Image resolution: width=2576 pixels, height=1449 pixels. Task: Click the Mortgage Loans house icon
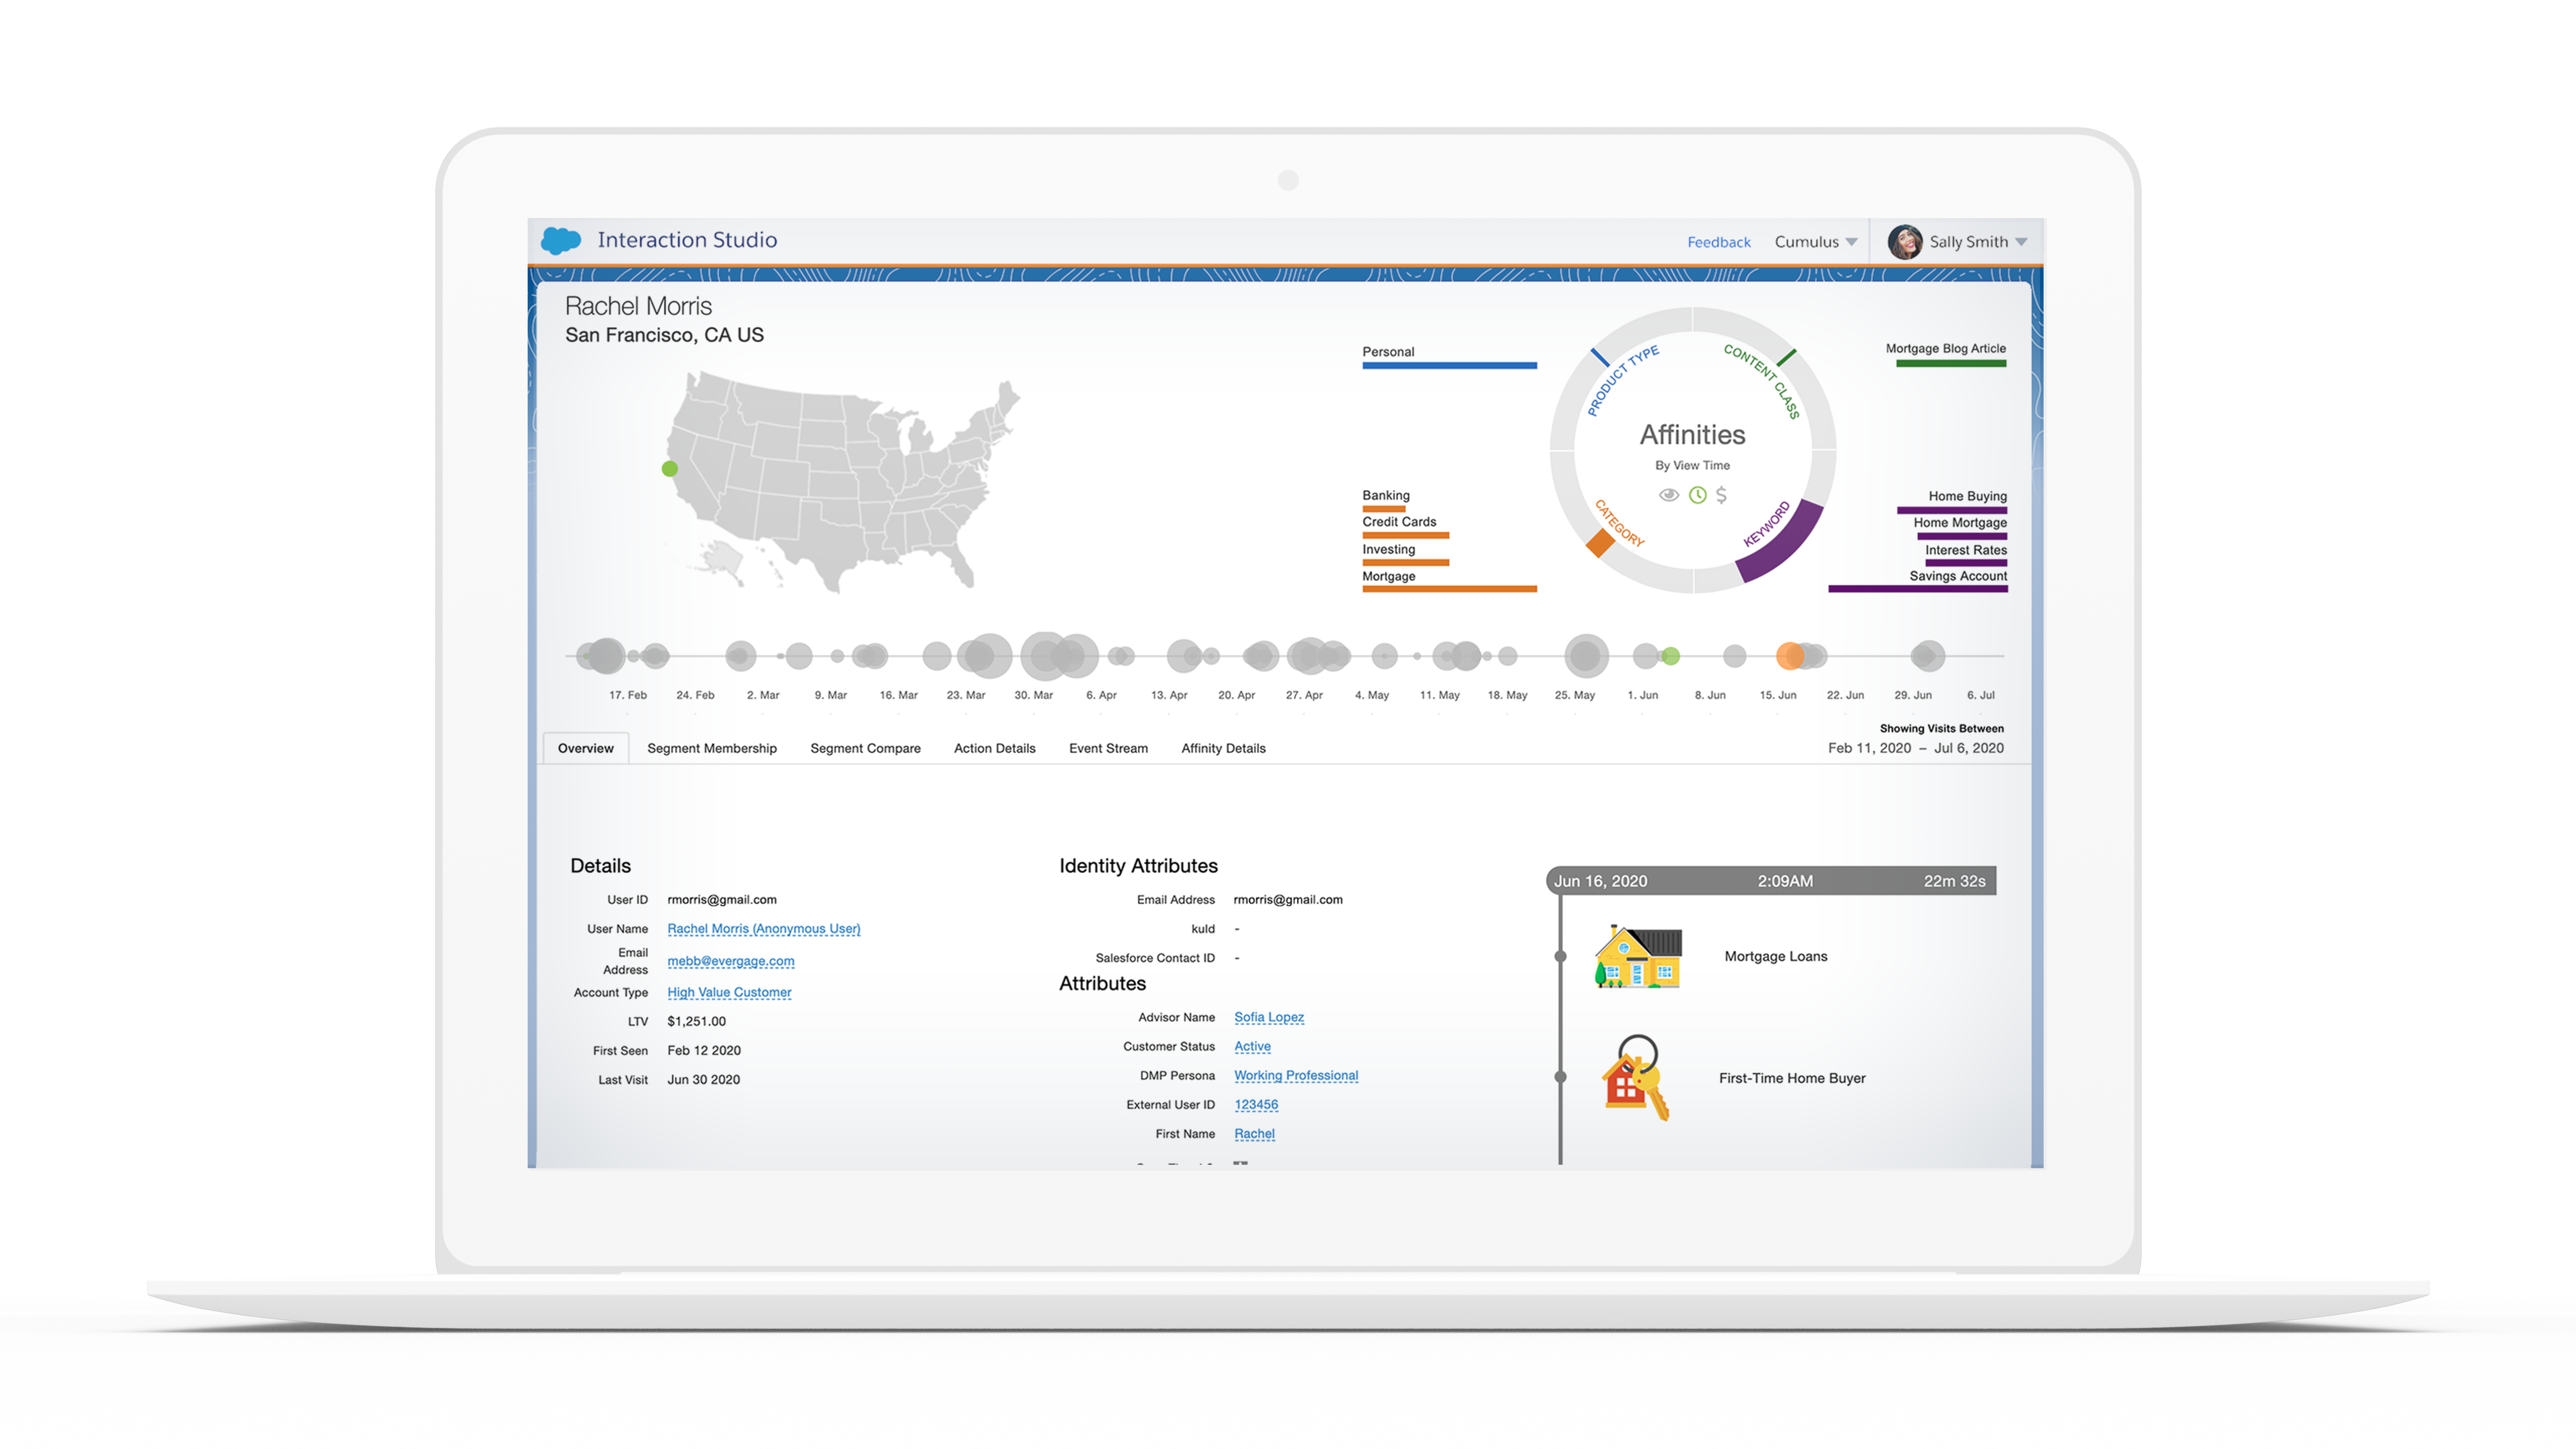1637,957
